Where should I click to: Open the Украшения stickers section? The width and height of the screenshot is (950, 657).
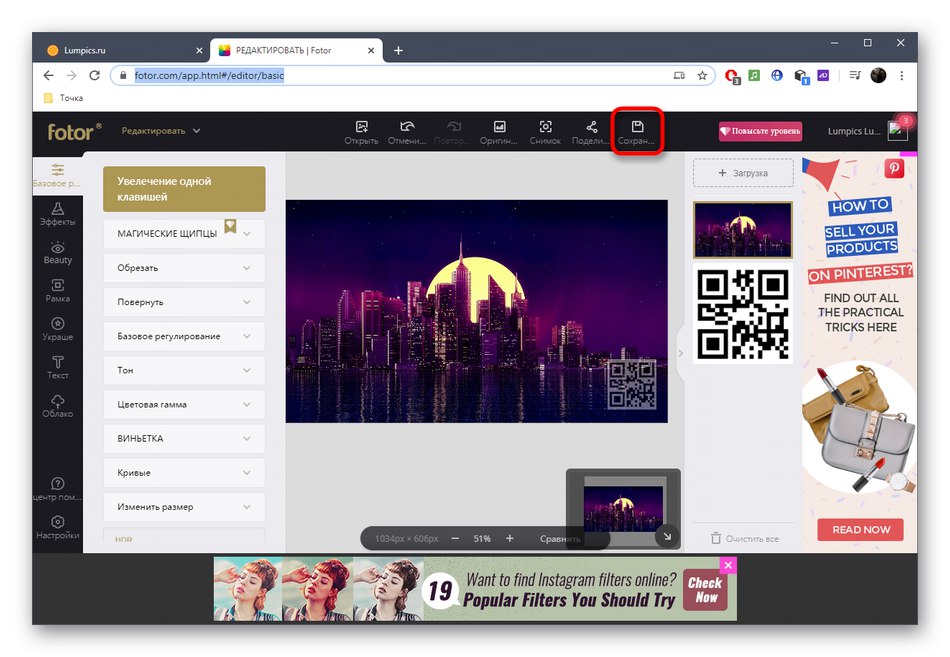point(58,329)
